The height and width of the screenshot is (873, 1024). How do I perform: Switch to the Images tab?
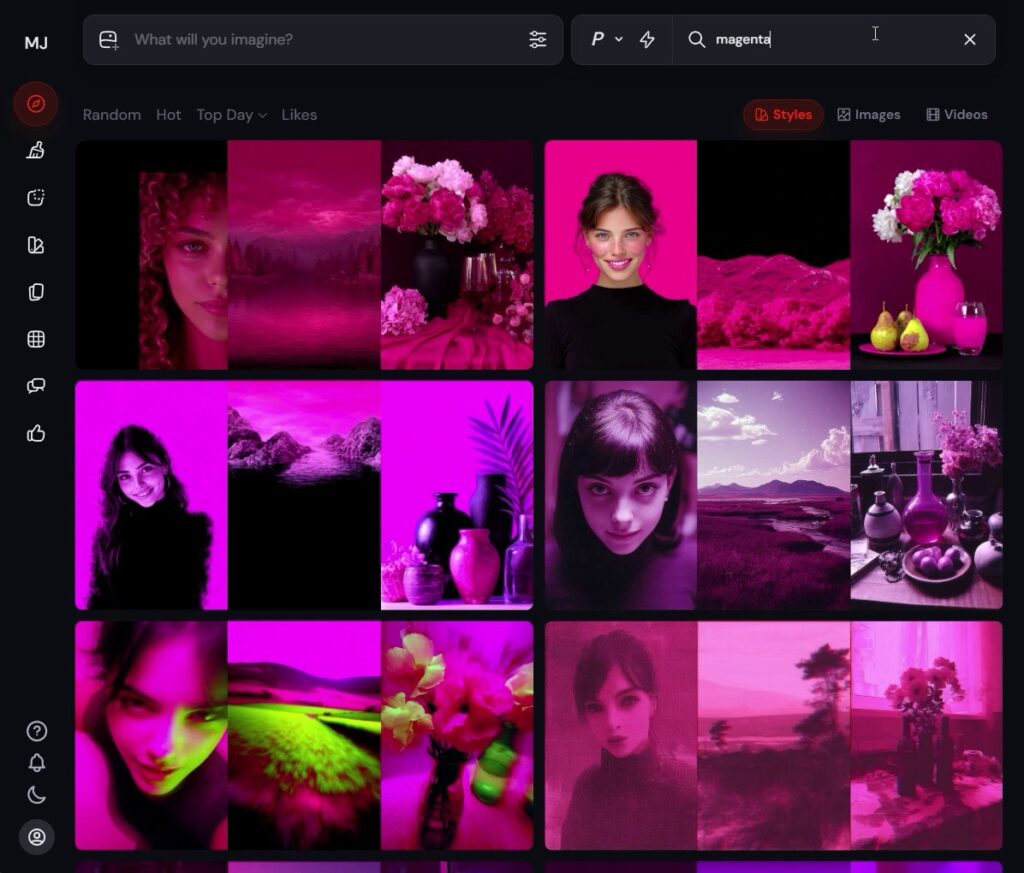coord(868,115)
